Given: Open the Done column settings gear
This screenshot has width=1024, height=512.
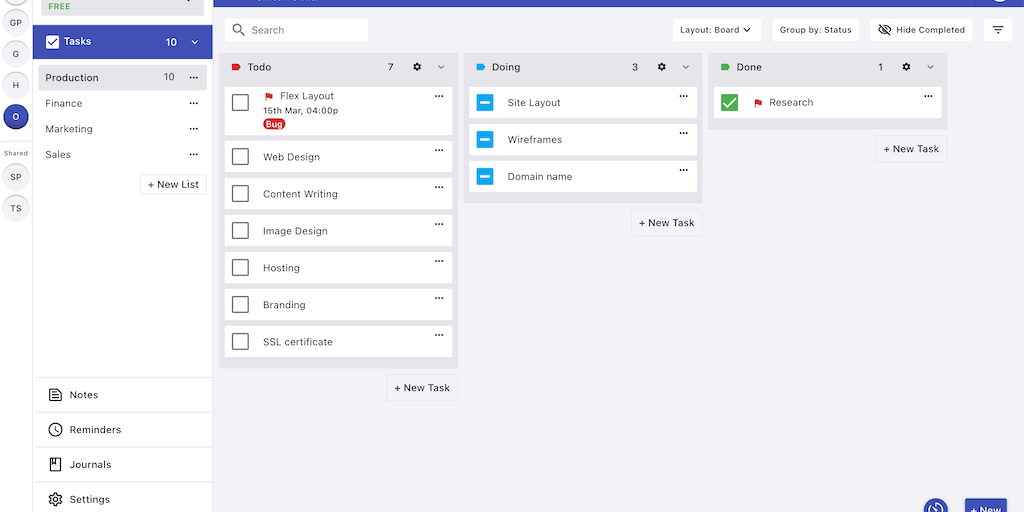Looking at the screenshot, I should tap(906, 67).
